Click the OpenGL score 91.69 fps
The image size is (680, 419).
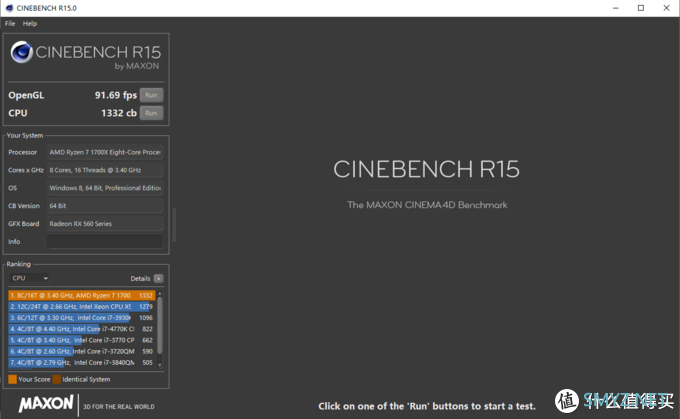pyautogui.click(x=116, y=95)
